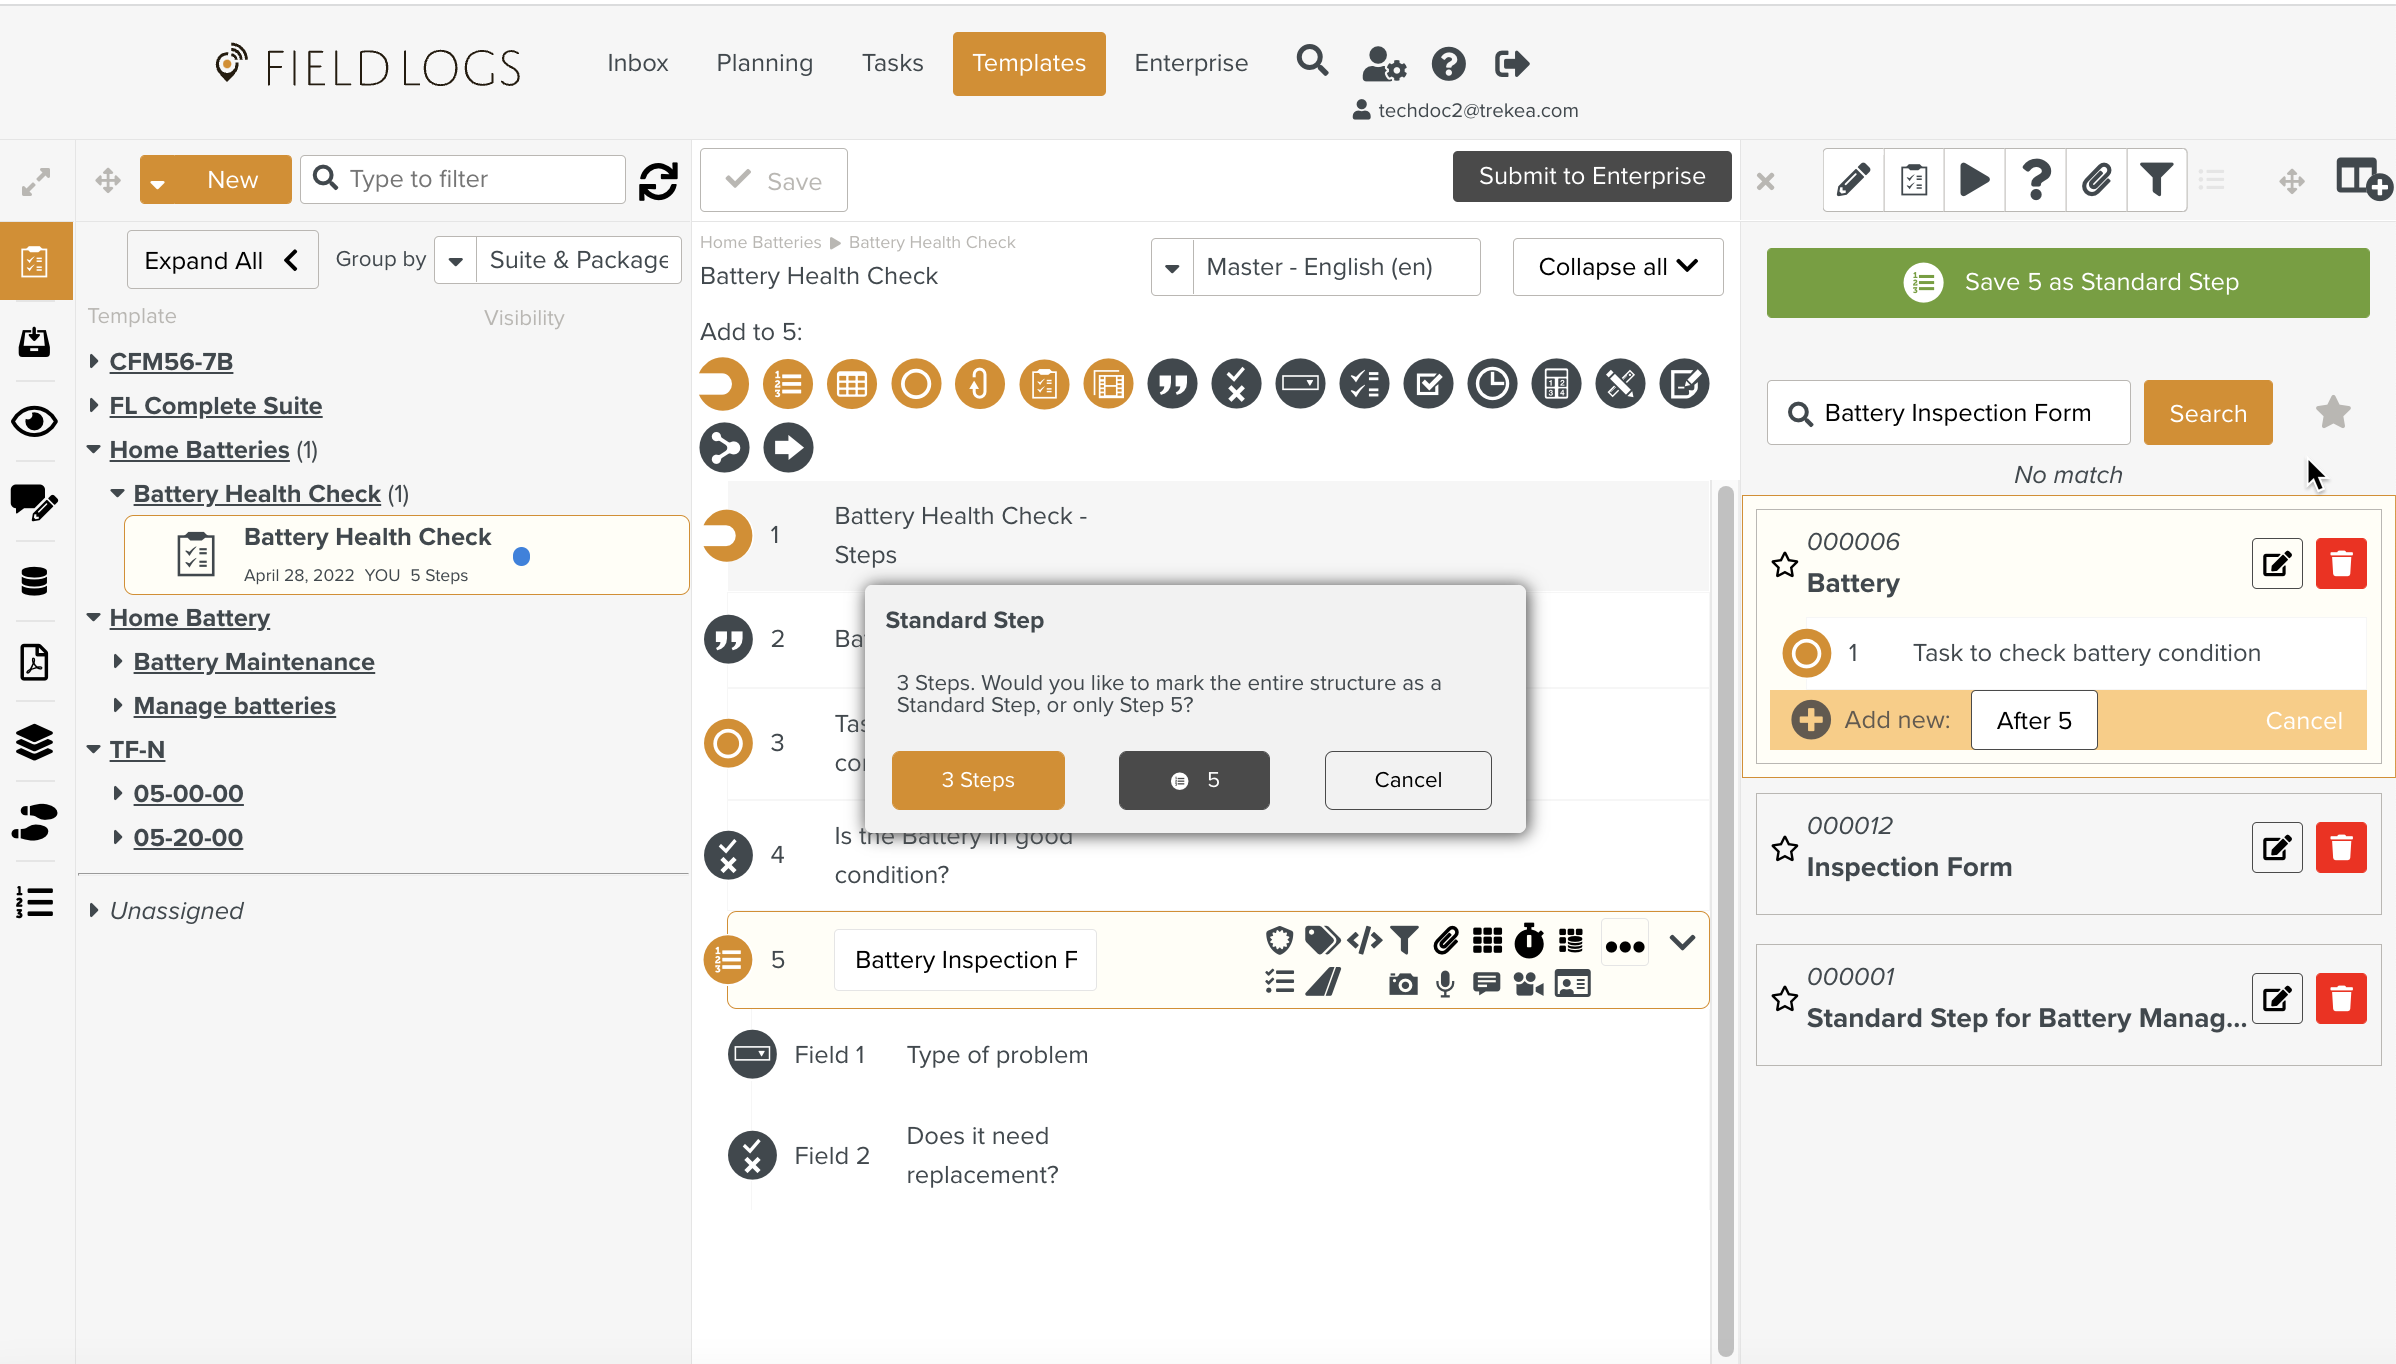Click Save 5 as Standard Step
This screenshot has height=1364, width=2396.
pos(2068,282)
